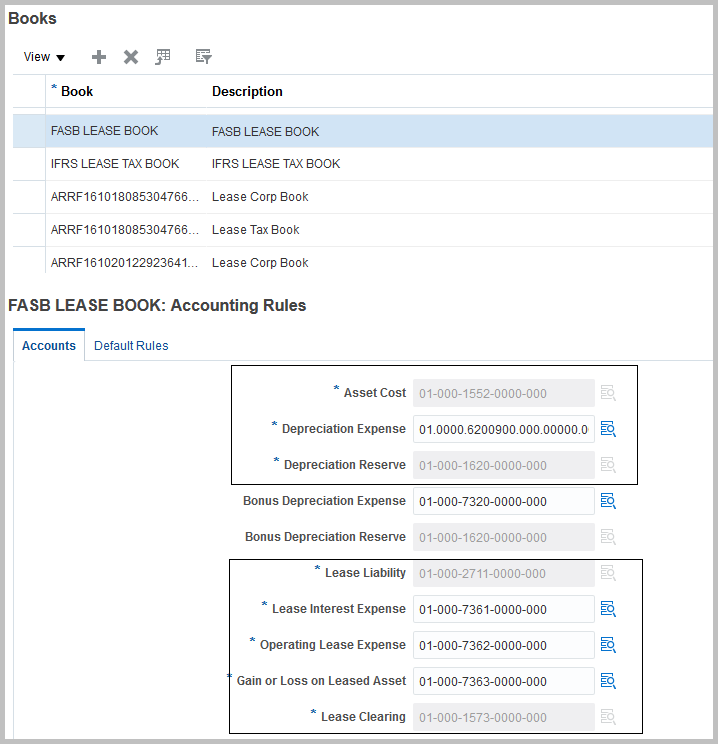Open search icon beside Depreciation Expense
Screen dimensions: 718x744
click(x=608, y=429)
